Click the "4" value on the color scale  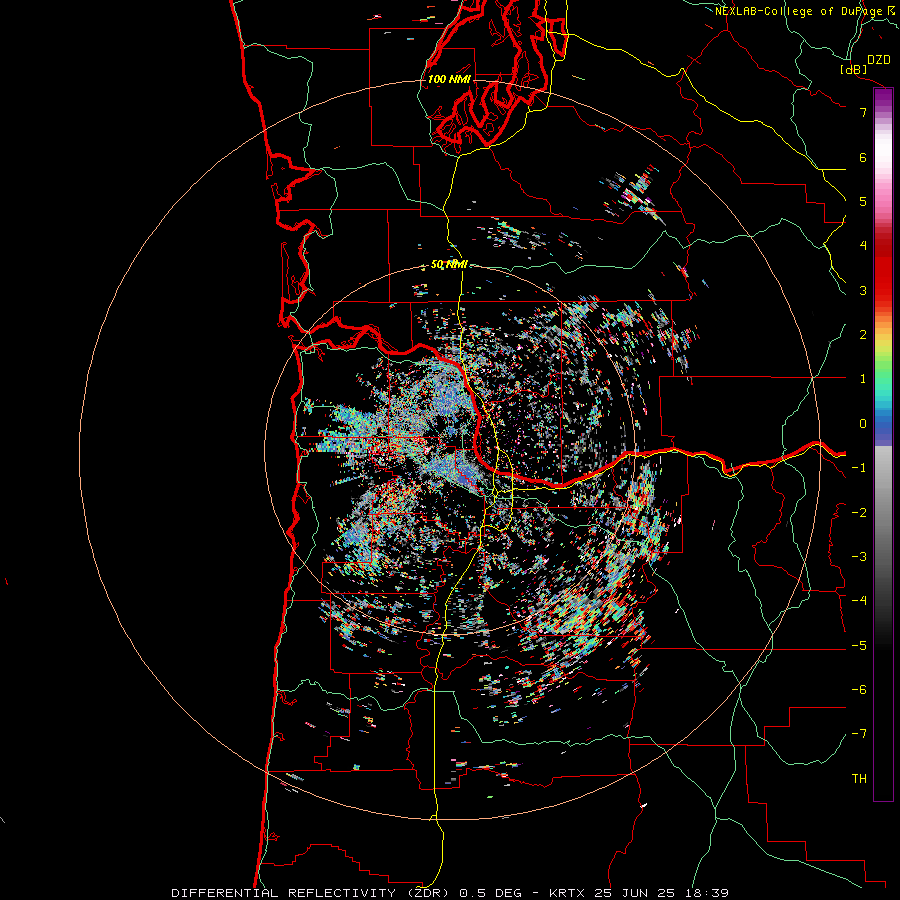point(863,246)
